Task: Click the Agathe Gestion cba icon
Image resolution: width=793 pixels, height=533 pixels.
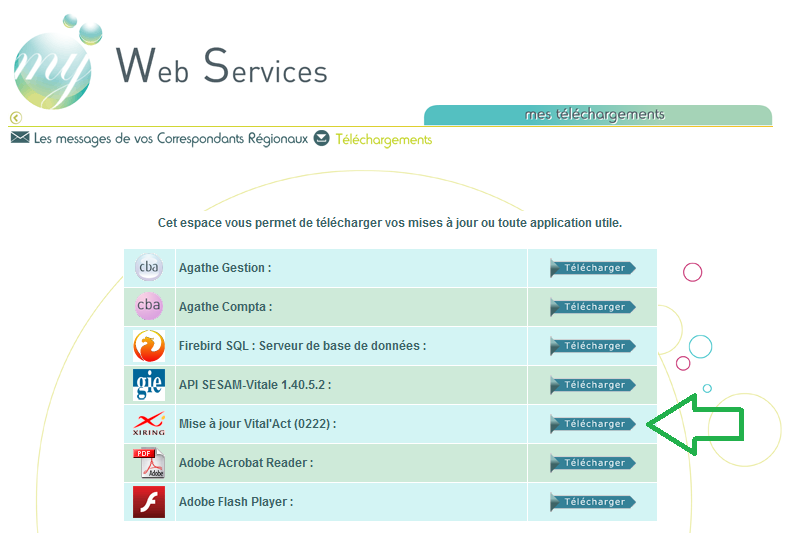Action: [149, 267]
